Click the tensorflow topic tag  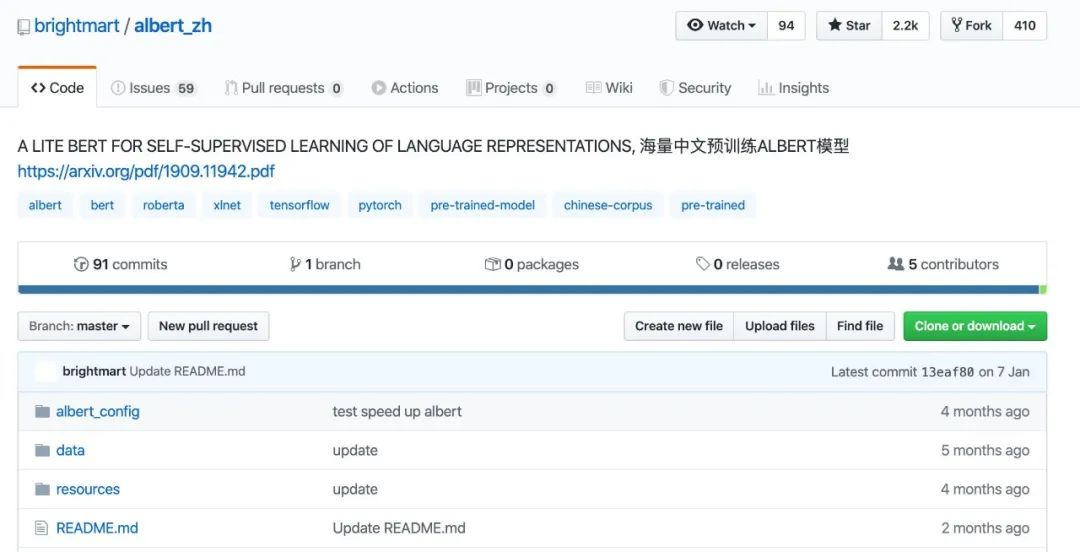click(x=300, y=205)
